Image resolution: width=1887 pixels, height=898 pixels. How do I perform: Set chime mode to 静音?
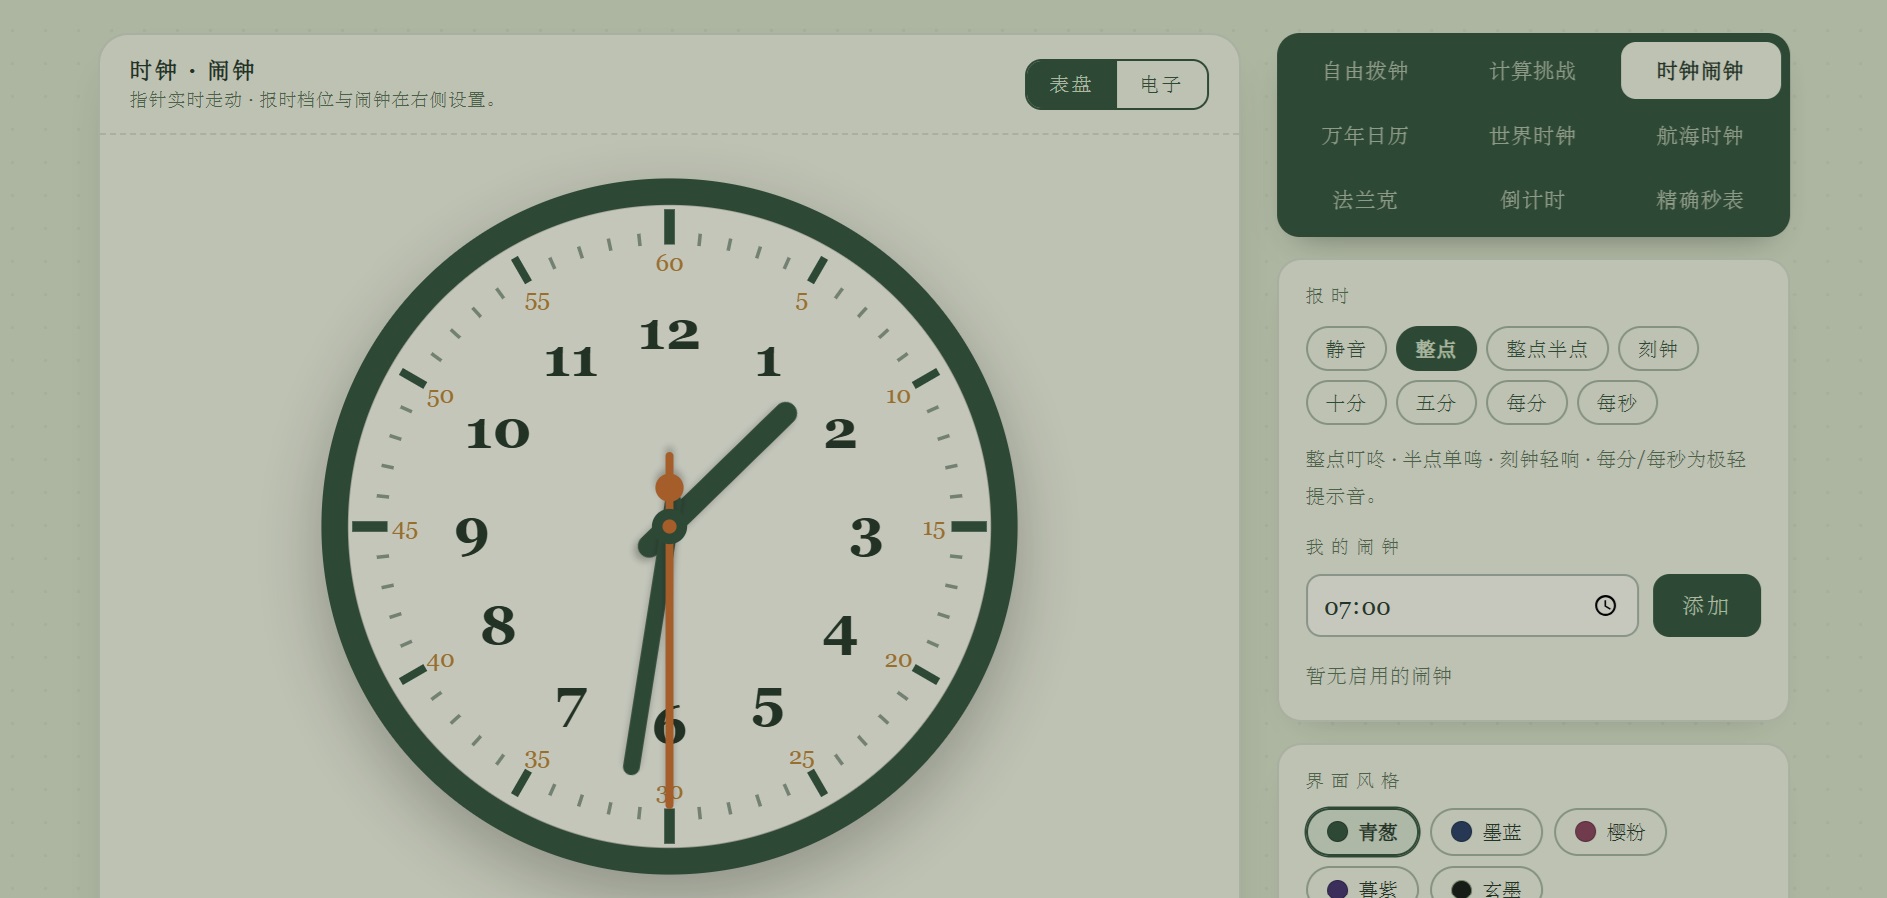coord(1346,349)
